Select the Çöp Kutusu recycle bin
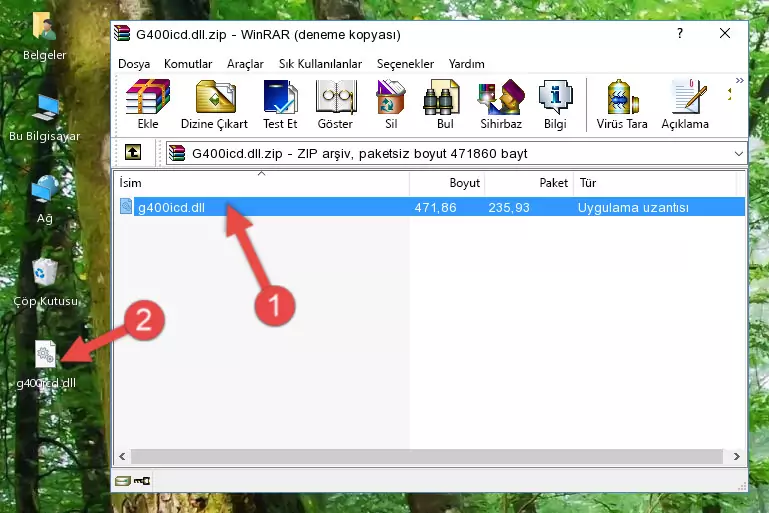The height and width of the screenshot is (513, 769). (45, 283)
